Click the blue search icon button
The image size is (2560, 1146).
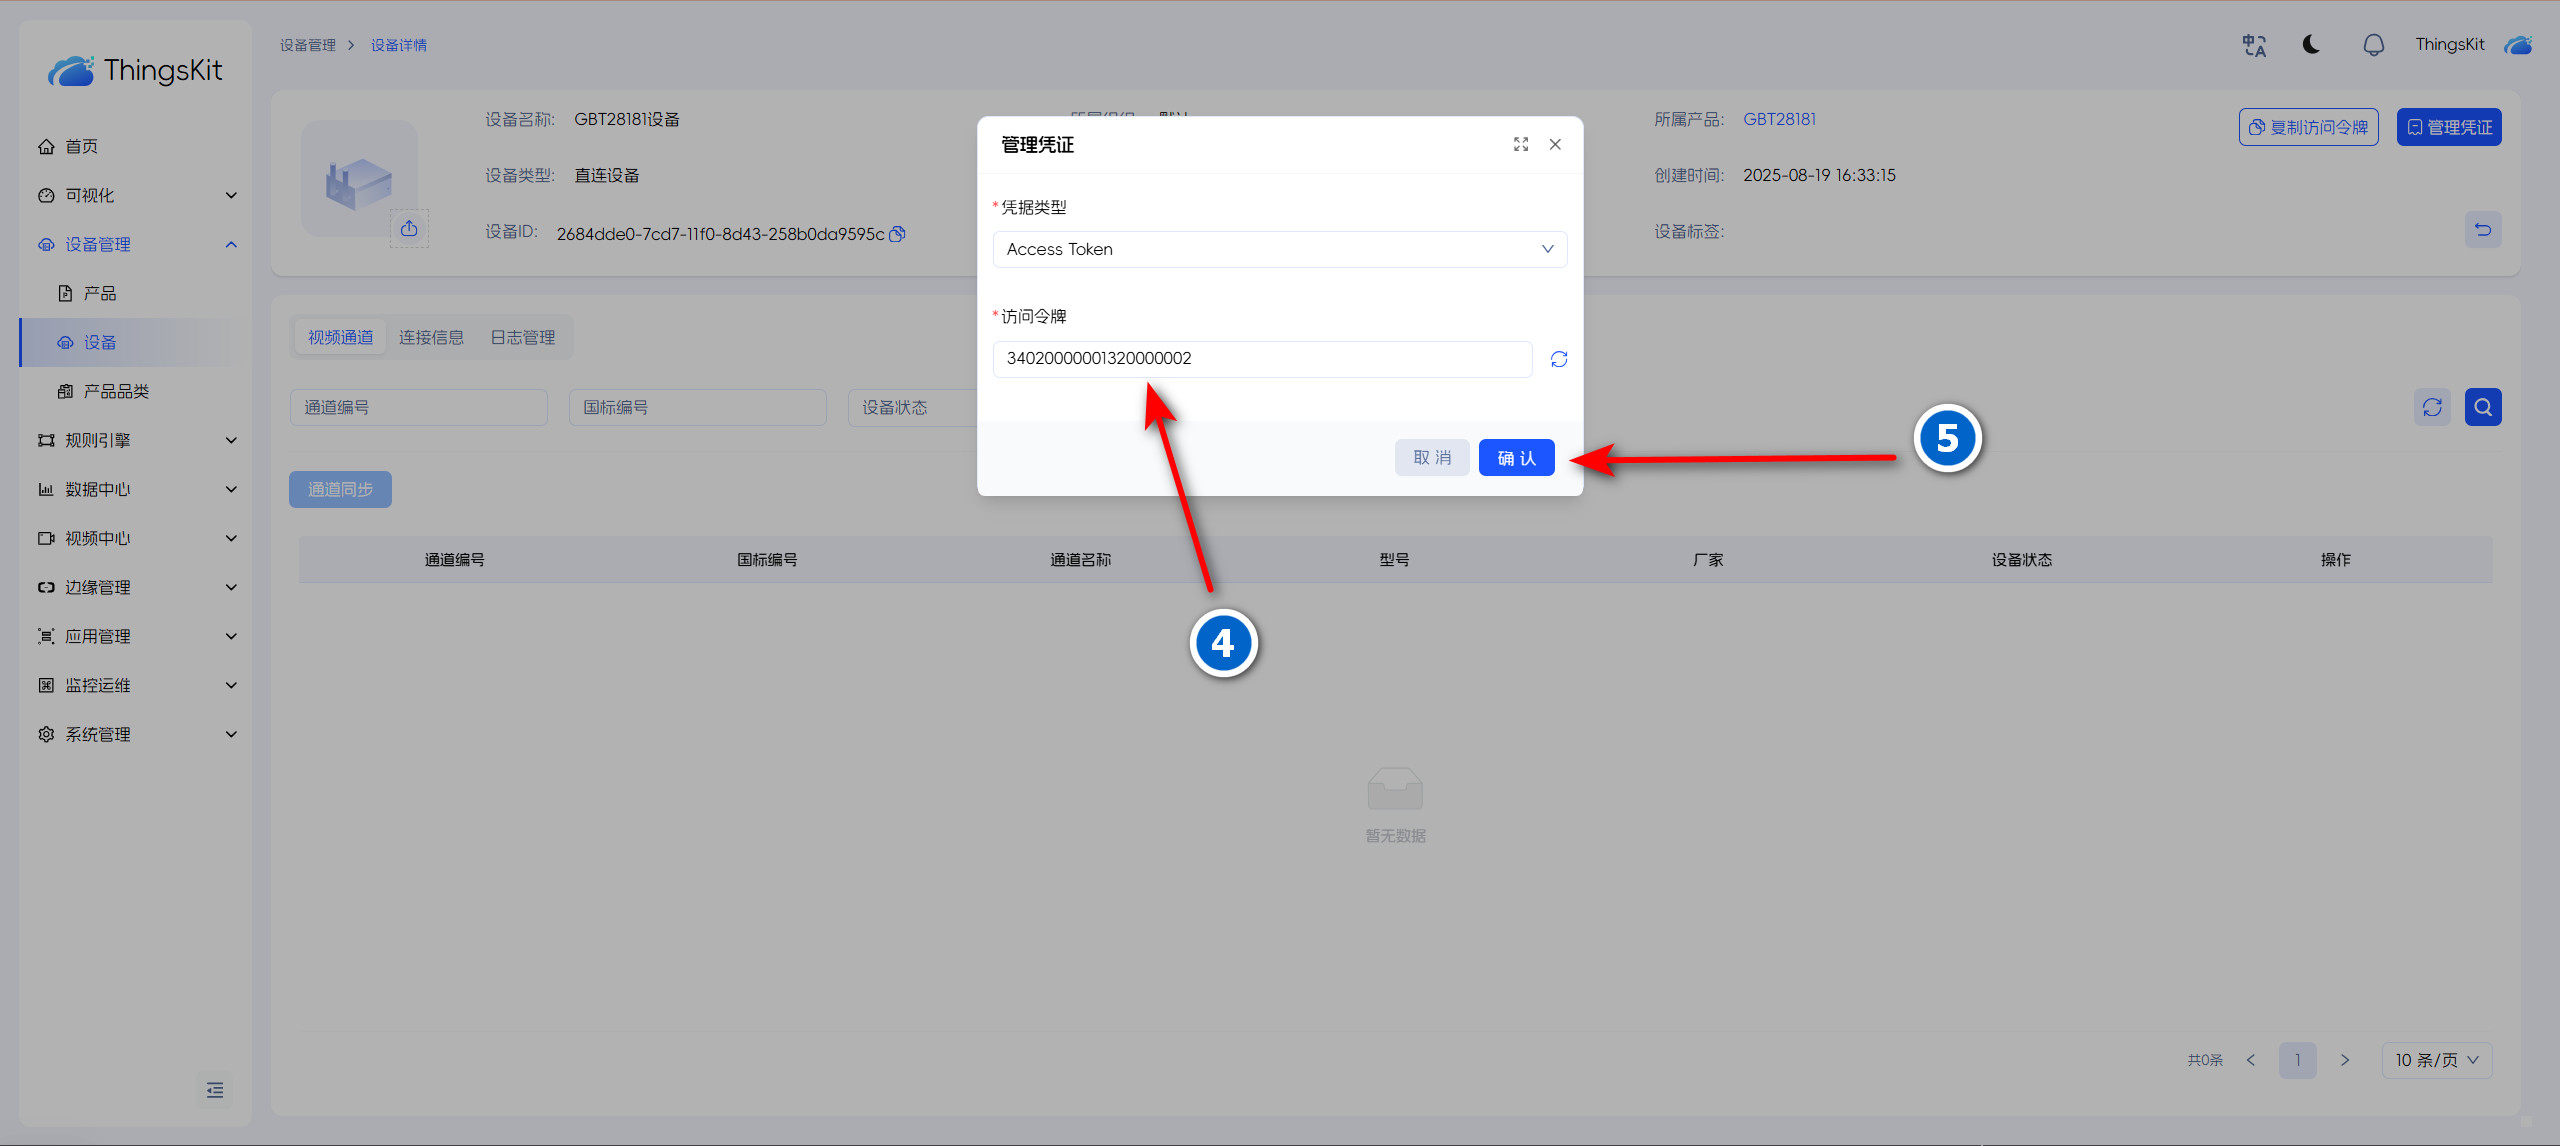point(2482,407)
